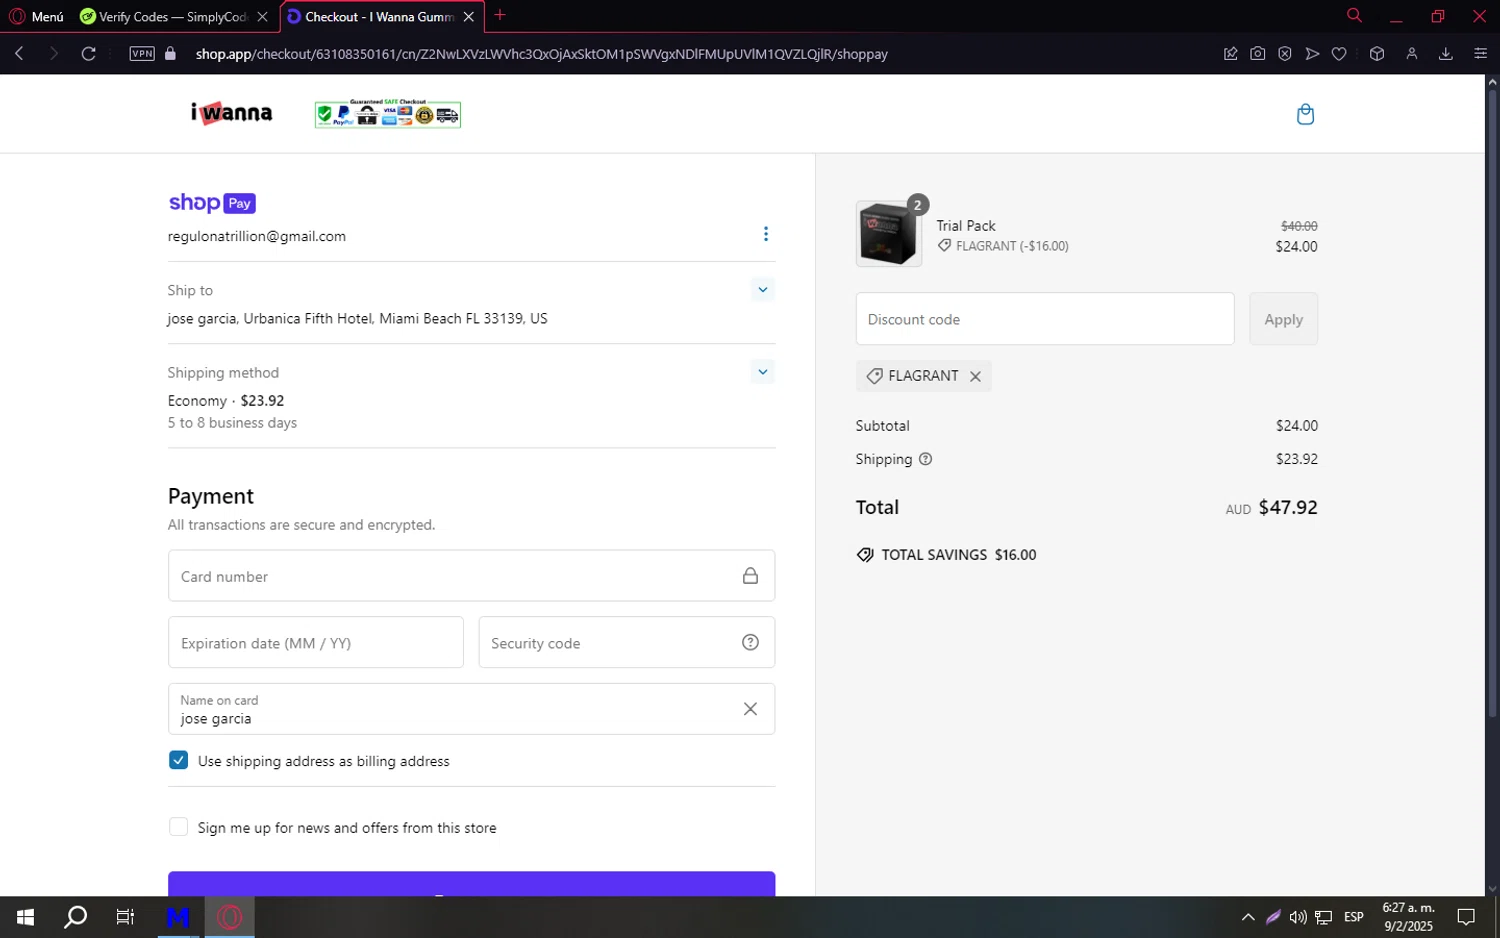Go back to previous page
Viewport: 1500px width, 938px height.
pos(19,54)
